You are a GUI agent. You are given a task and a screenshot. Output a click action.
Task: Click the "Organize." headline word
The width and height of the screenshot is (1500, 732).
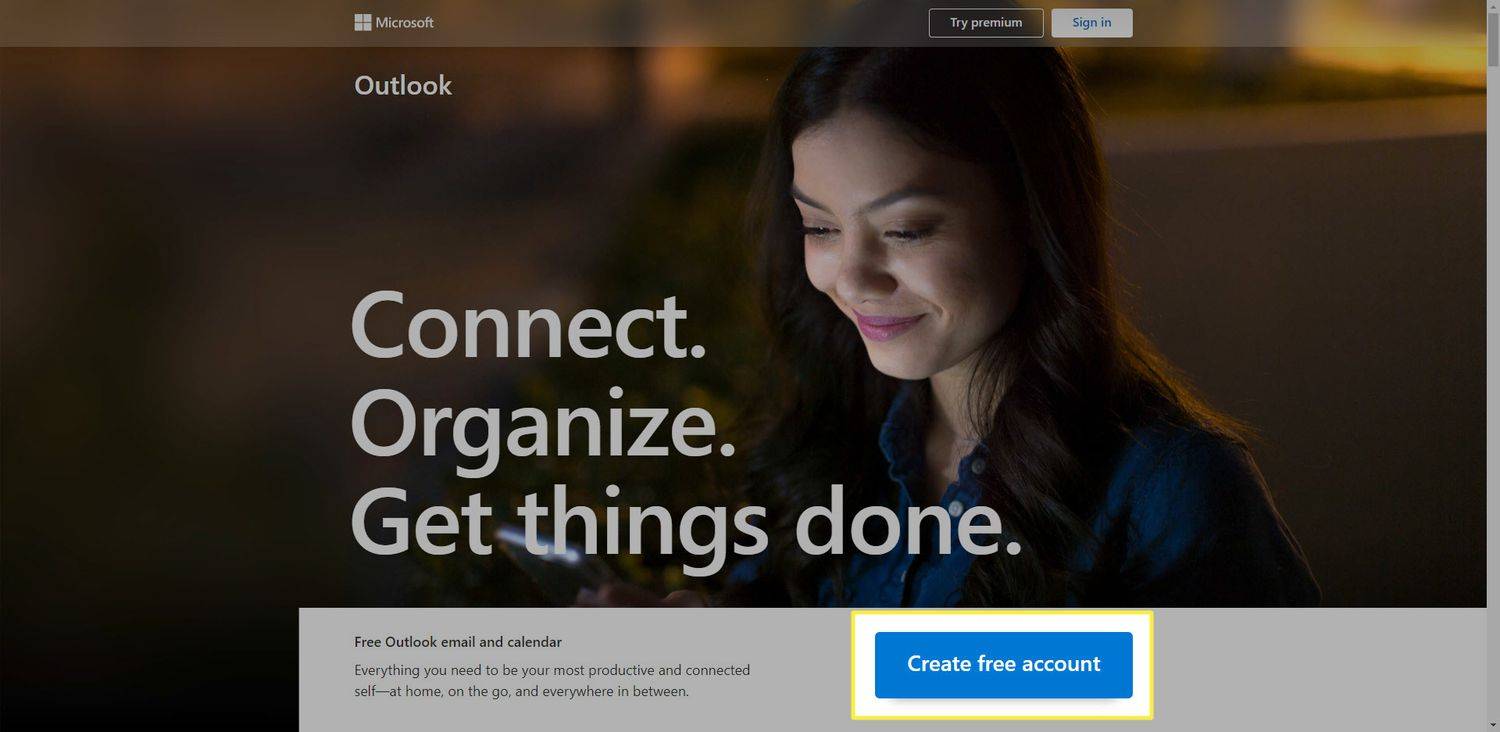coord(544,425)
